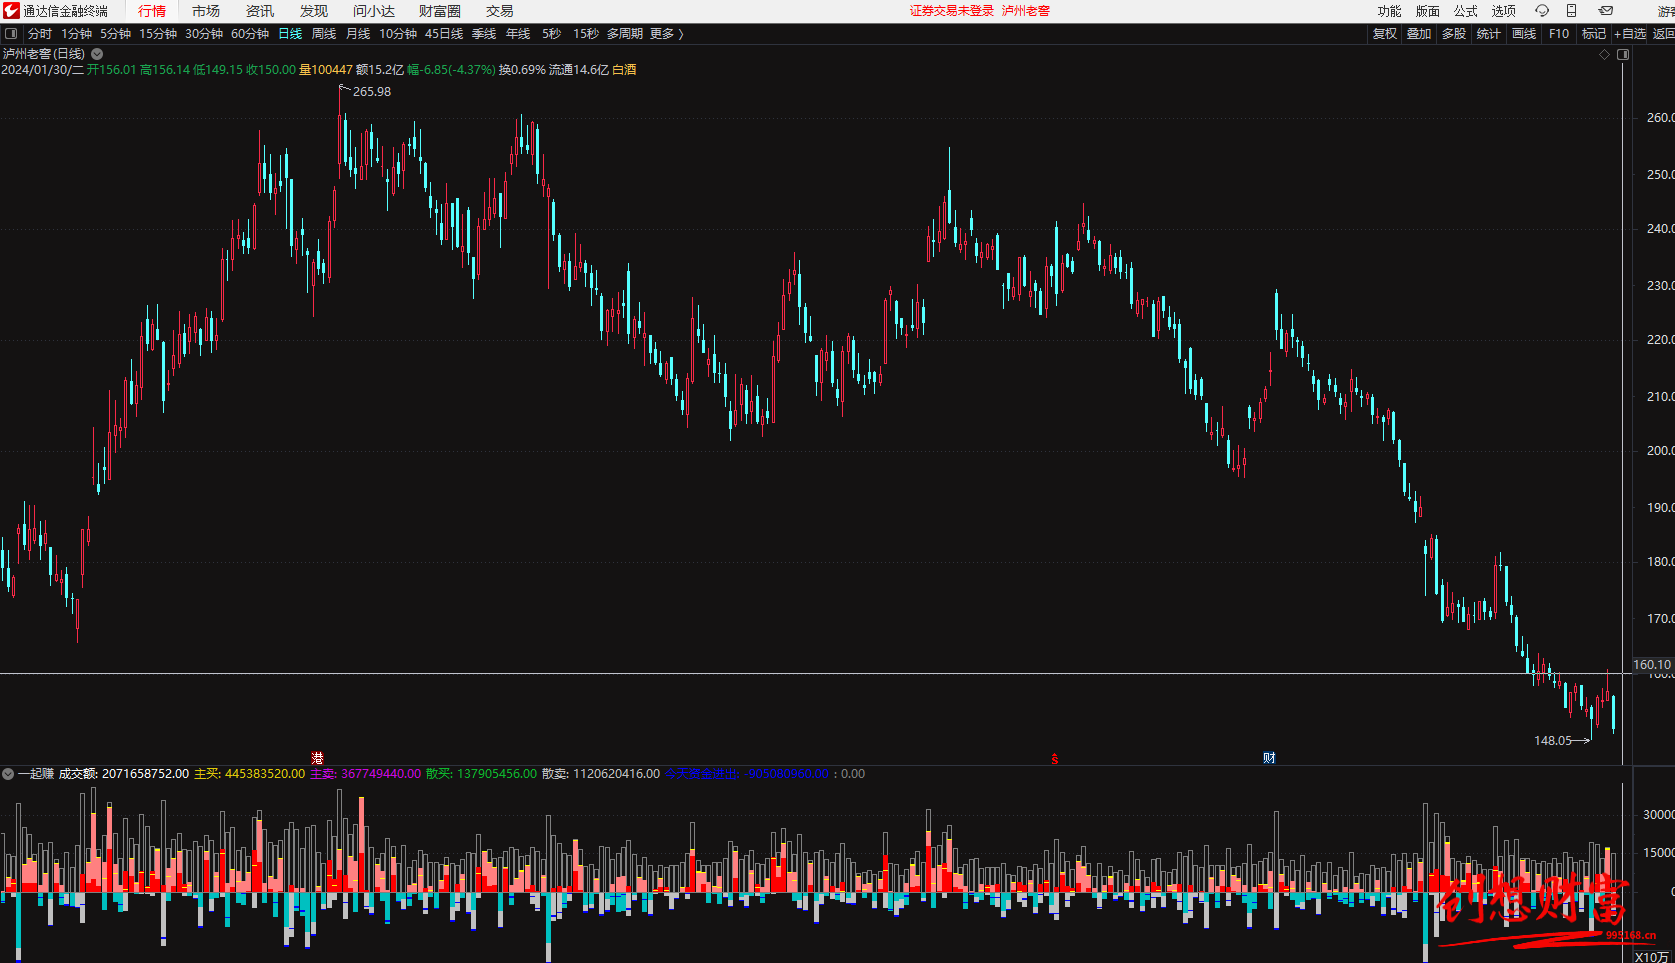Screen dimensions: 1675x963
Task: Click the 265.98 high price label
Action: (x=372, y=92)
